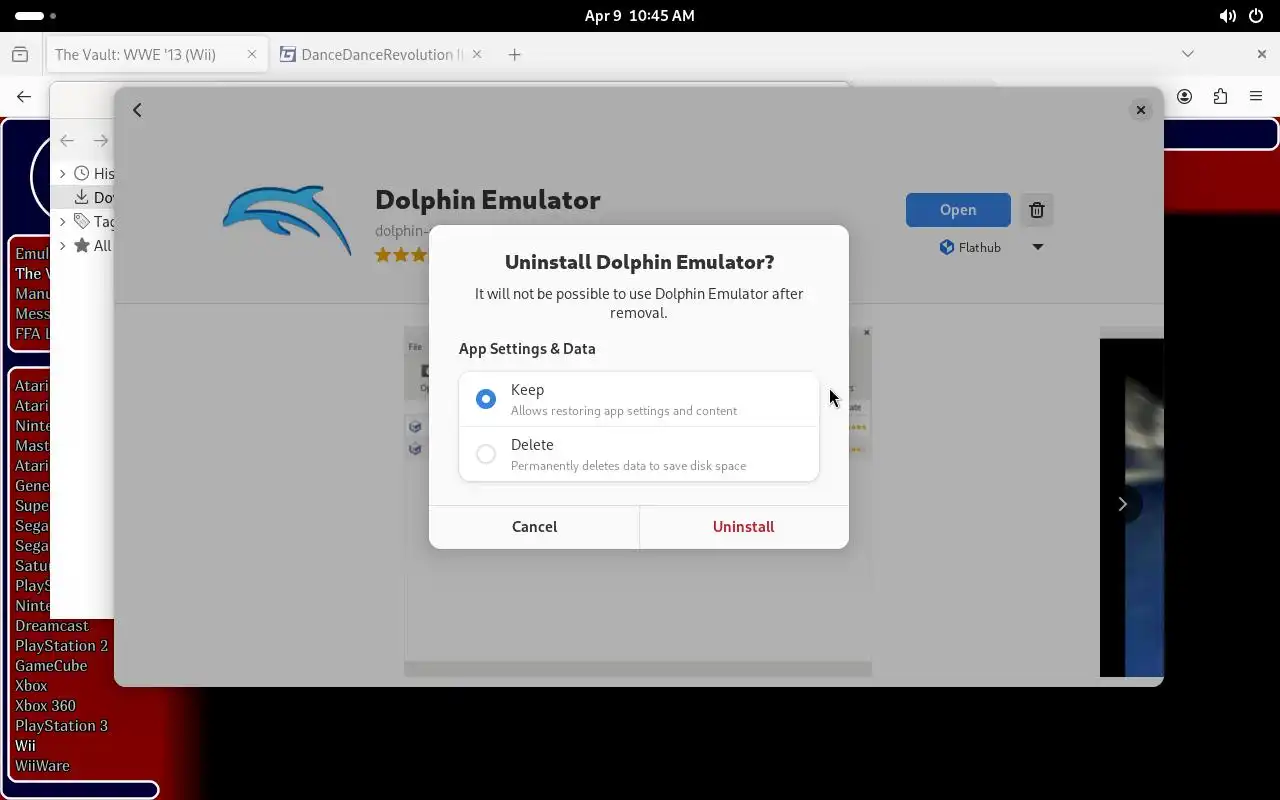Open the system volume icon in top bar
This screenshot has width=1280, height=800.
1227,16
